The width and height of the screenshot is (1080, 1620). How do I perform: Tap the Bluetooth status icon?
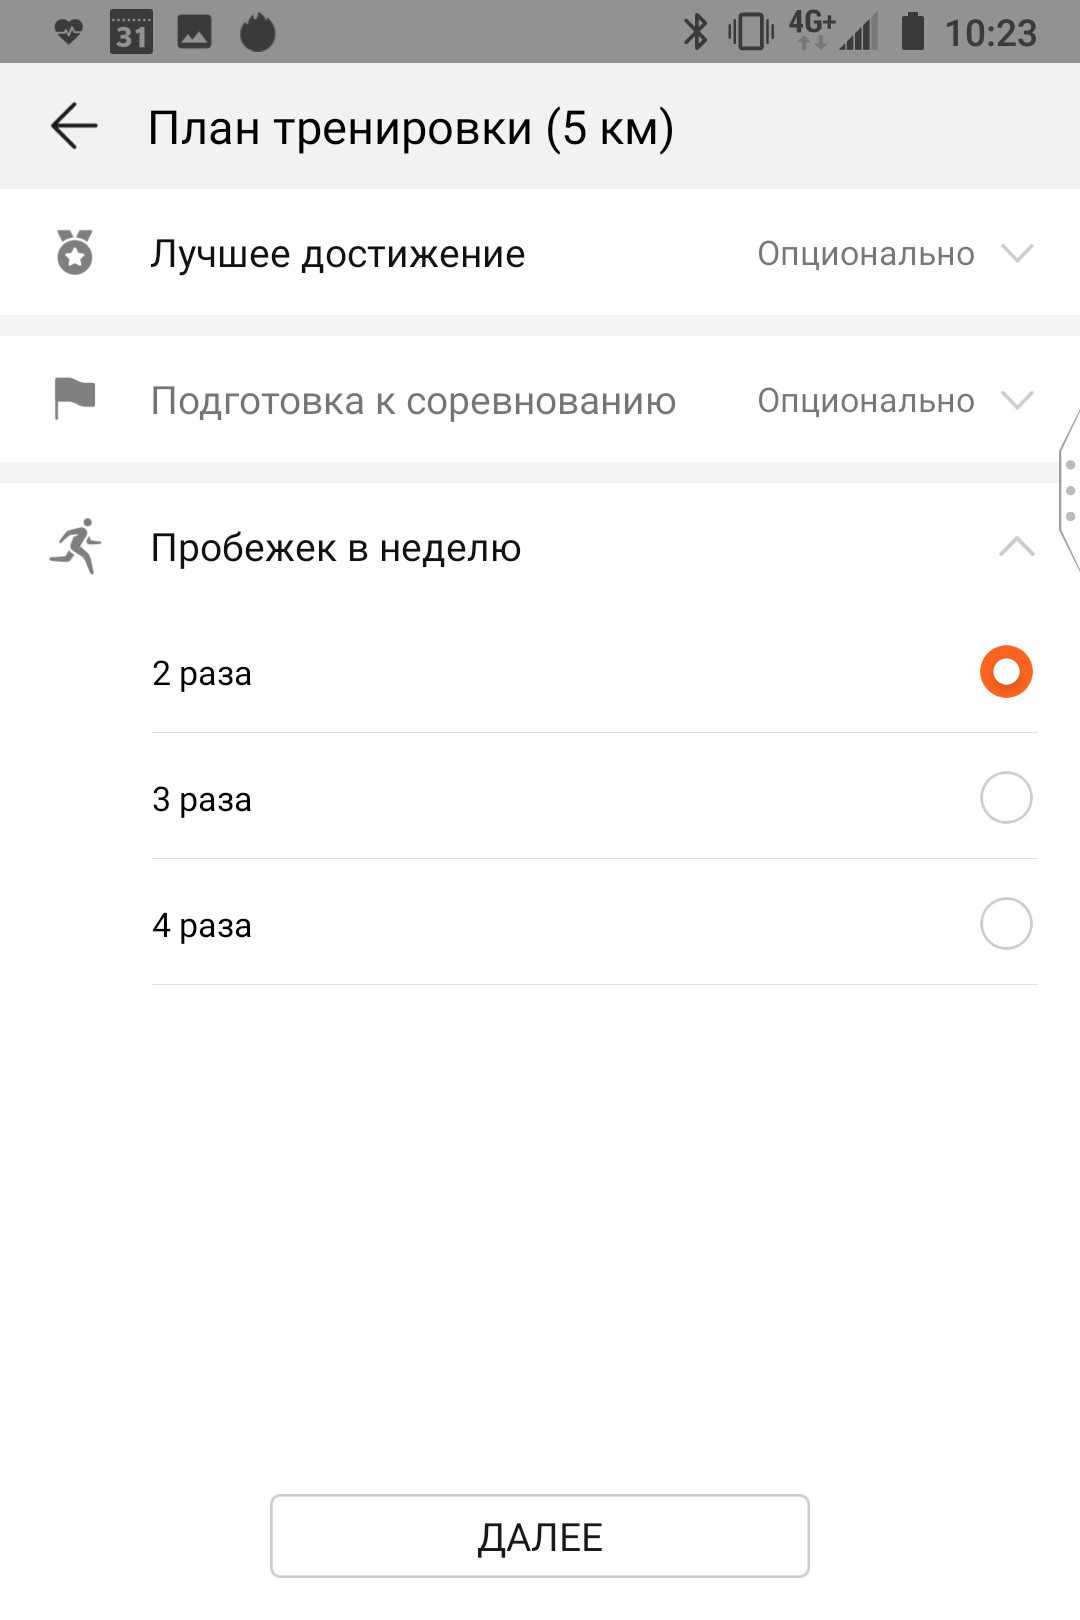[695, 32]
